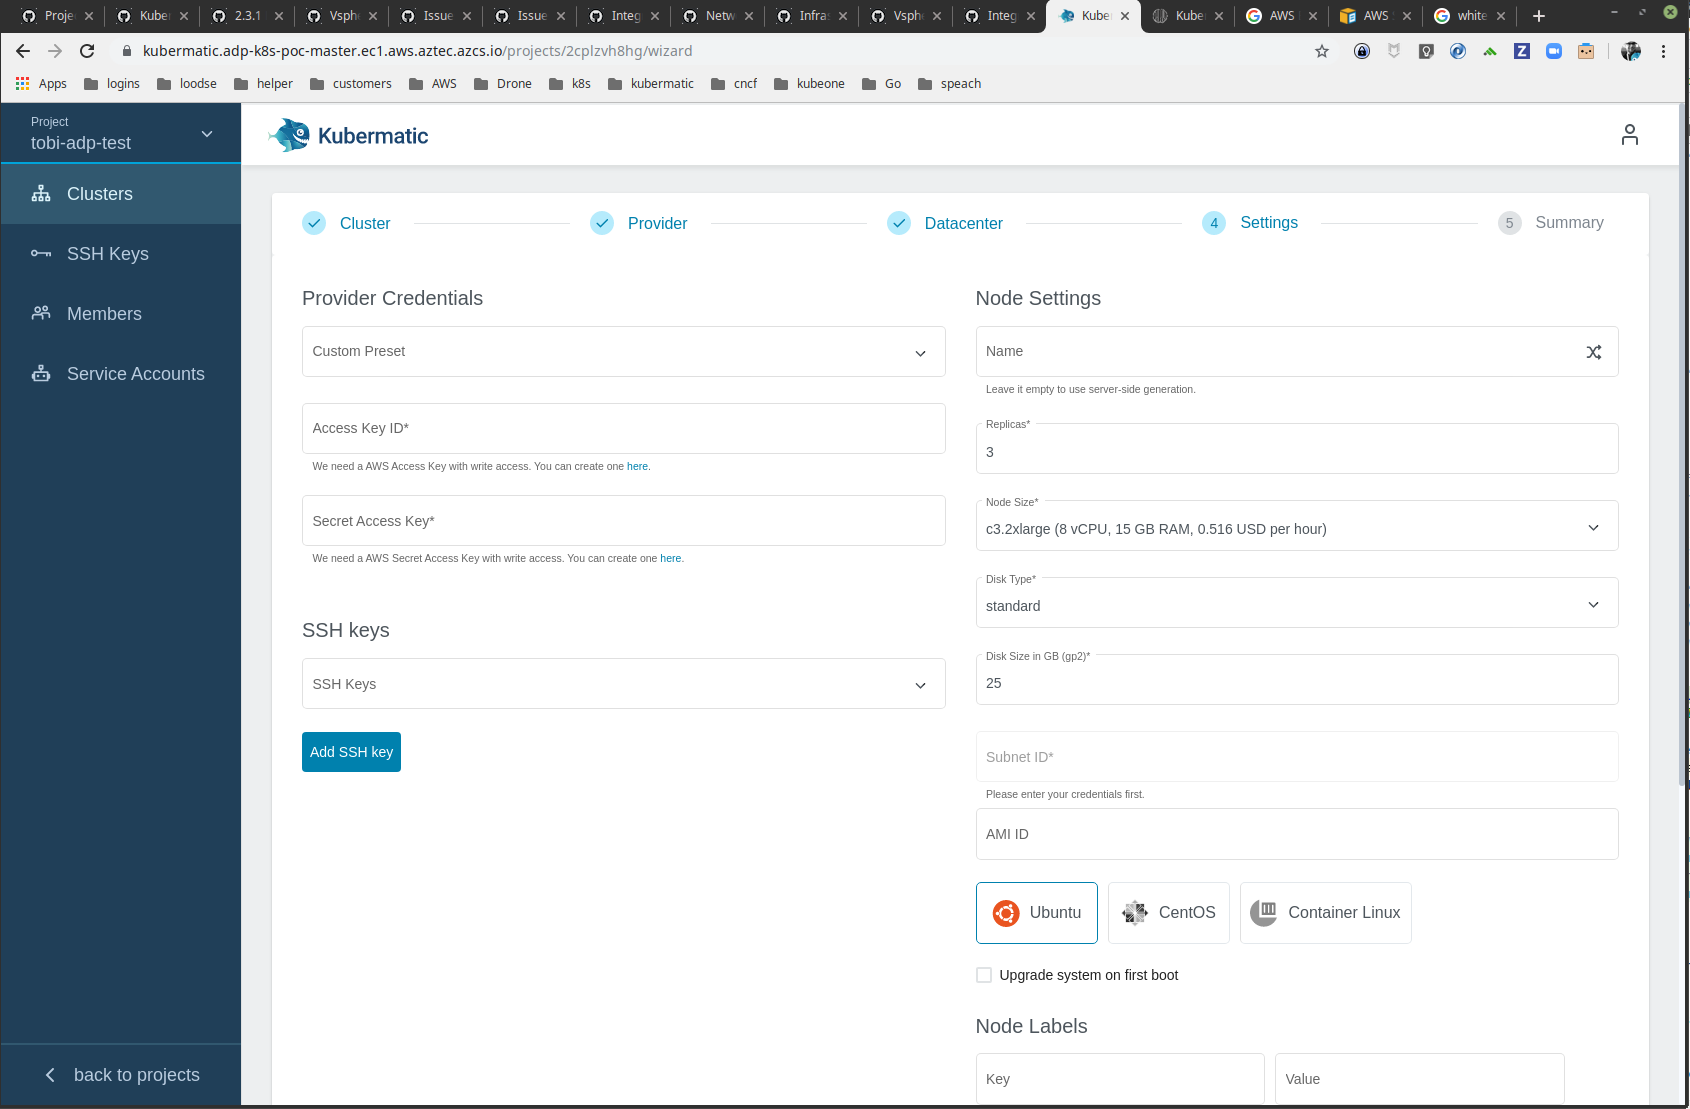Open Service Accounts in sidebar

click(121, 374)
